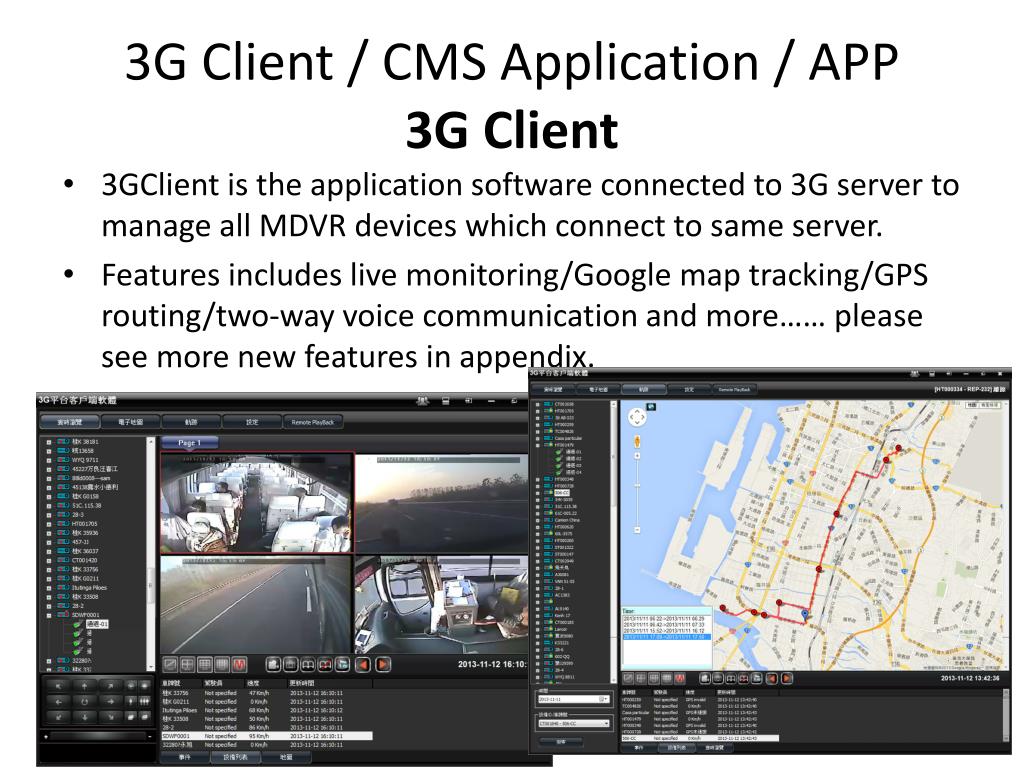Select sixteen-split grid layout in live view toolbar
This screenshot has height=768, width=1024.
click(x=222, y=665)
